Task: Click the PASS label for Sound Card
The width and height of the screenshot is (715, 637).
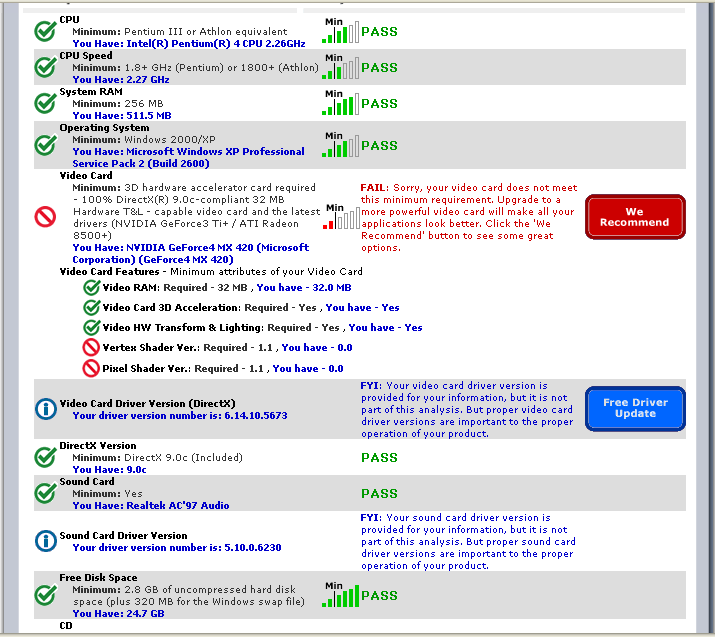Action: coord(379,493)
